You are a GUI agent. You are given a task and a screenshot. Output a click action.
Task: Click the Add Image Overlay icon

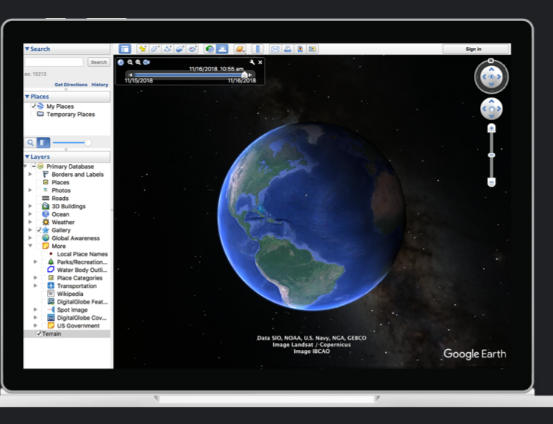pyautogui.click(x=180, y=49)
